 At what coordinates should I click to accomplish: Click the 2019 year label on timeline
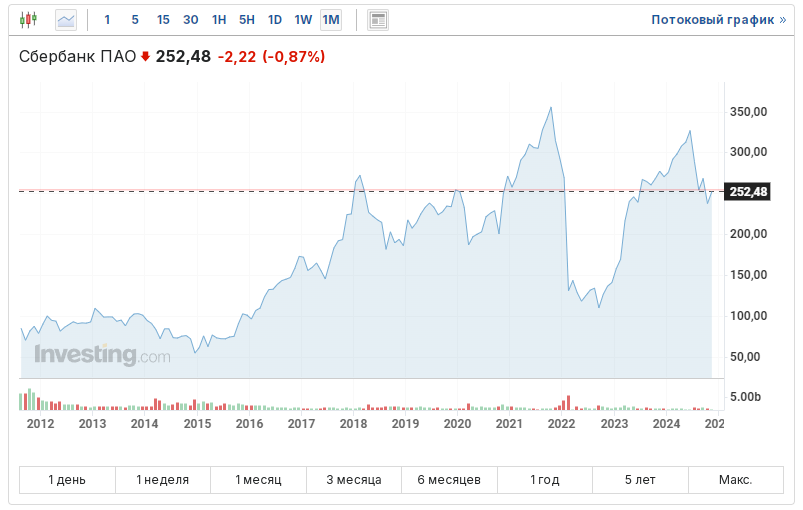click(405, 423)
